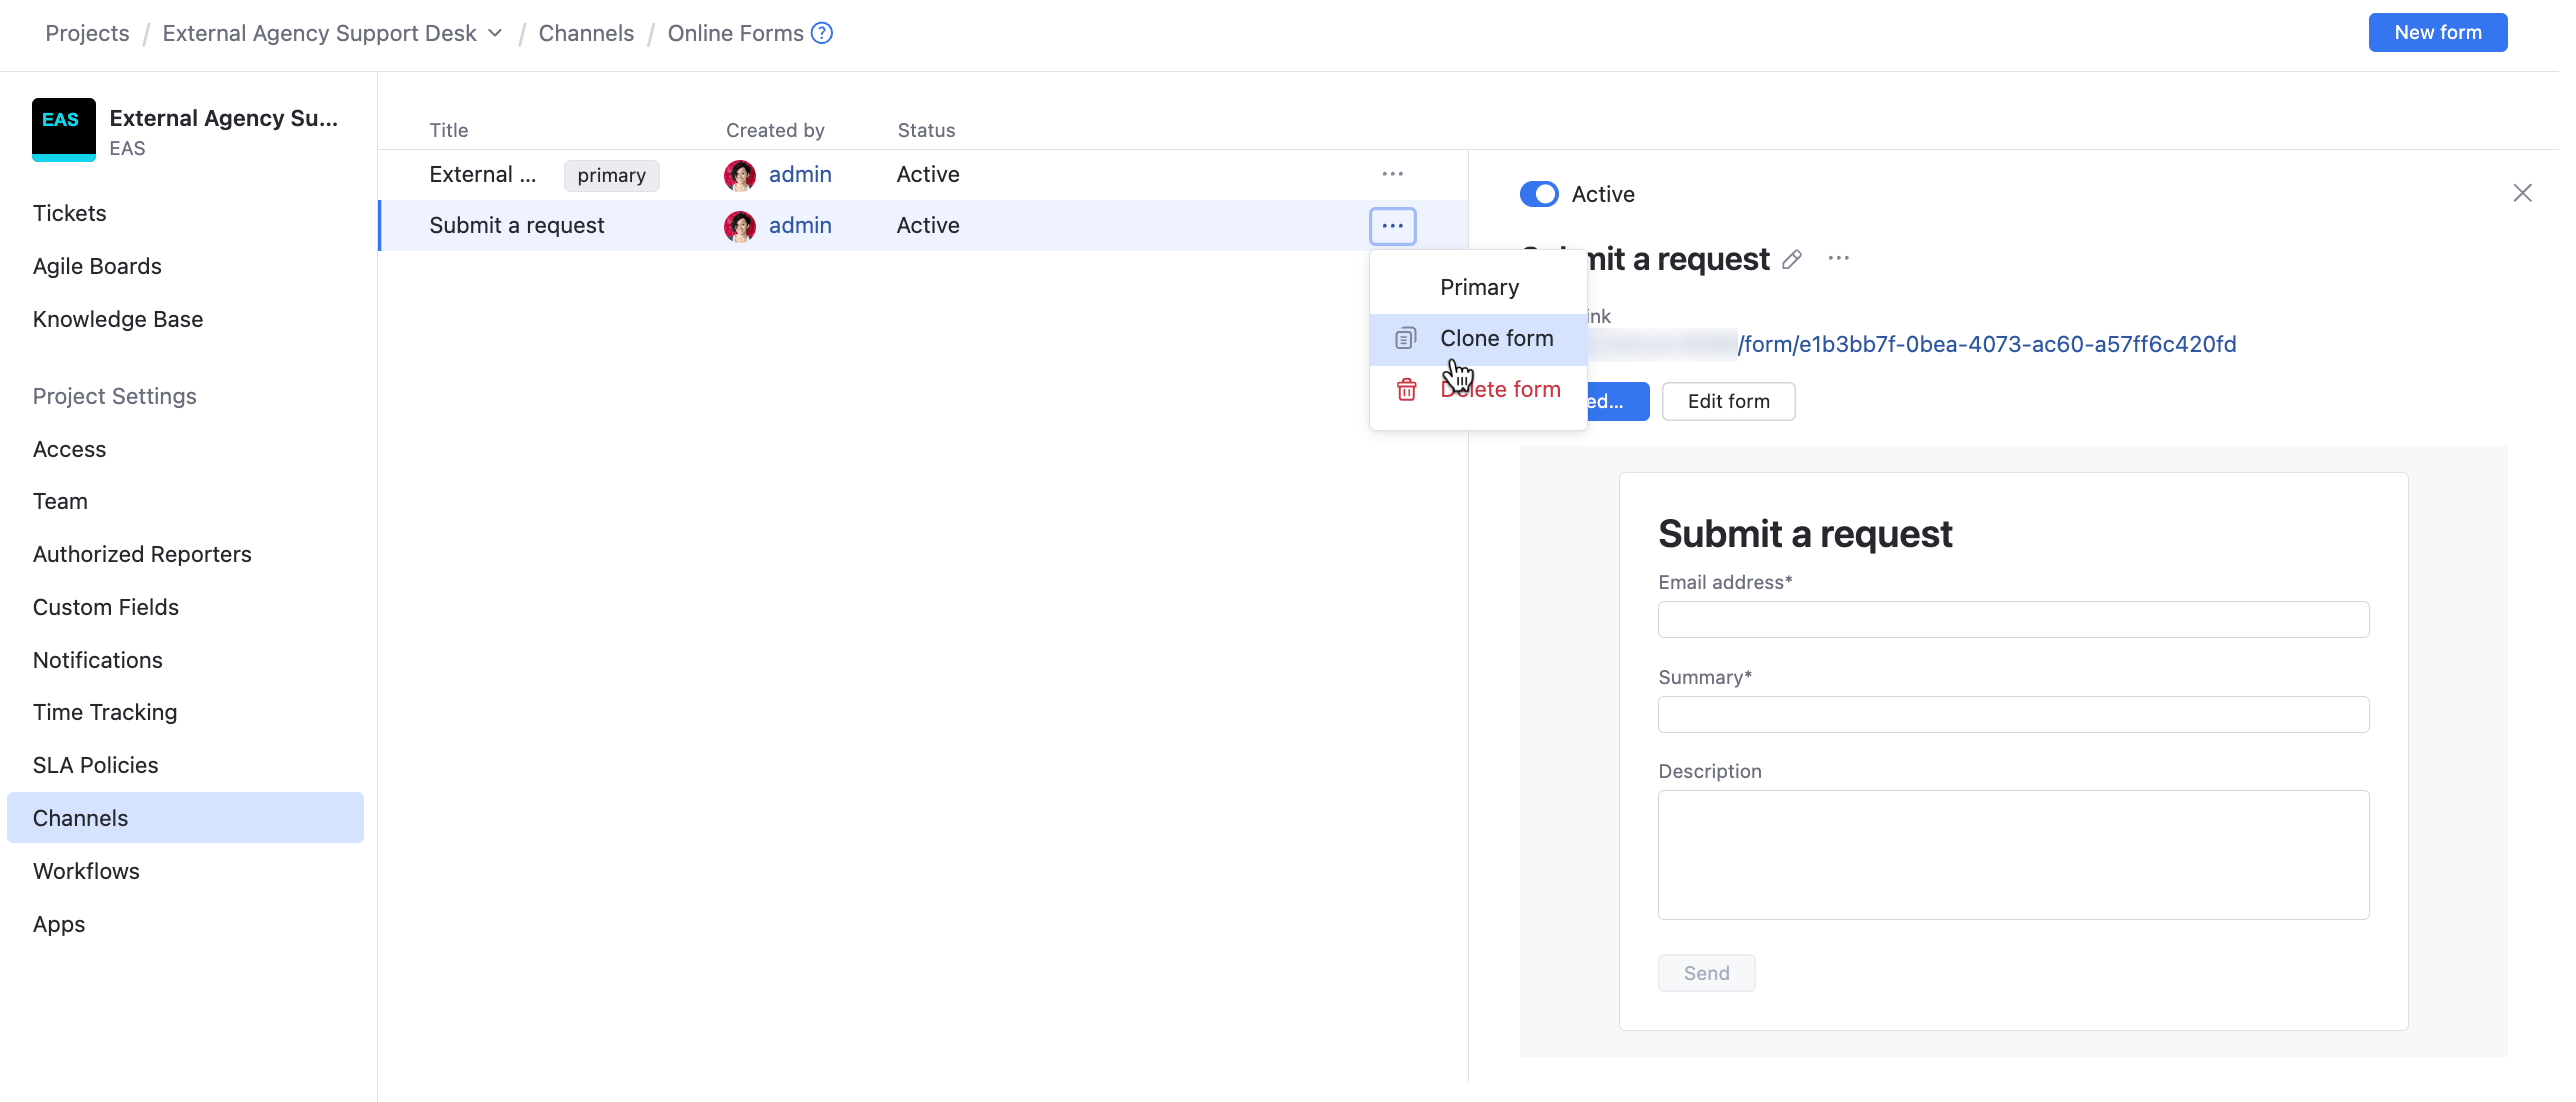Image resolution: width=2576 pixels, height=1102 pixels.
Task: Choose Primary in the context menu
Action: tap(1478, 287)
